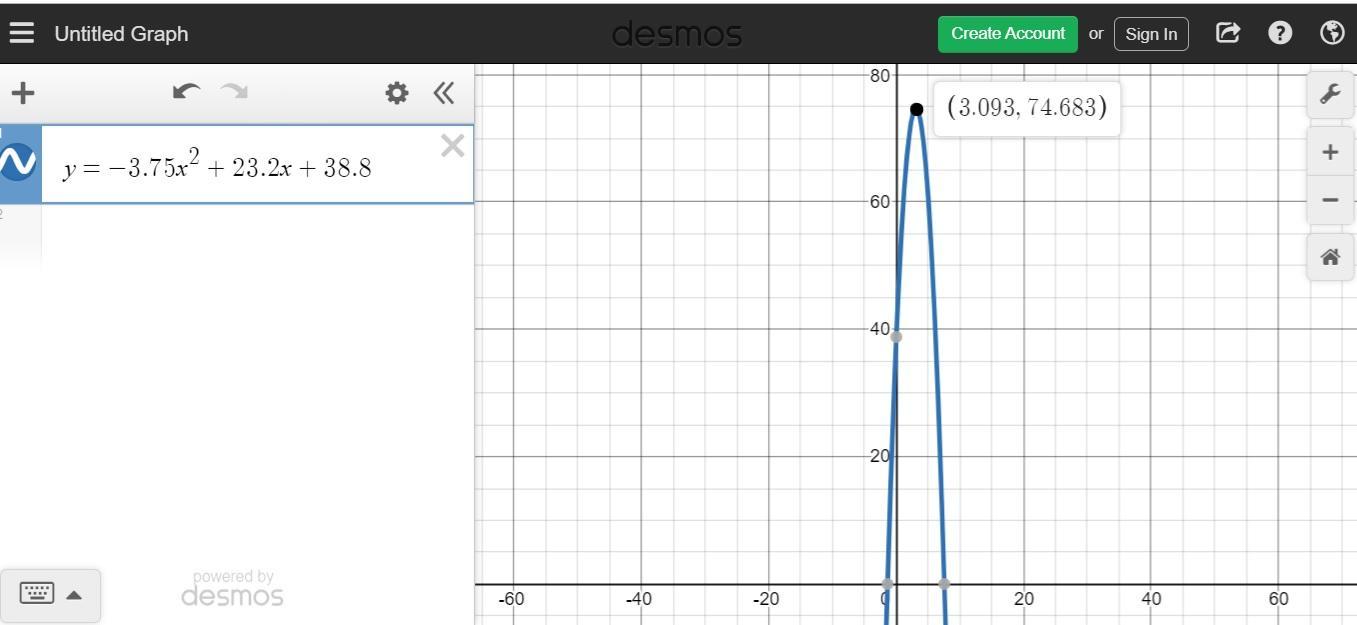This screenshot has width=1357, height=625.
Task: Click the Untitled Graph title
Action: 121,33
